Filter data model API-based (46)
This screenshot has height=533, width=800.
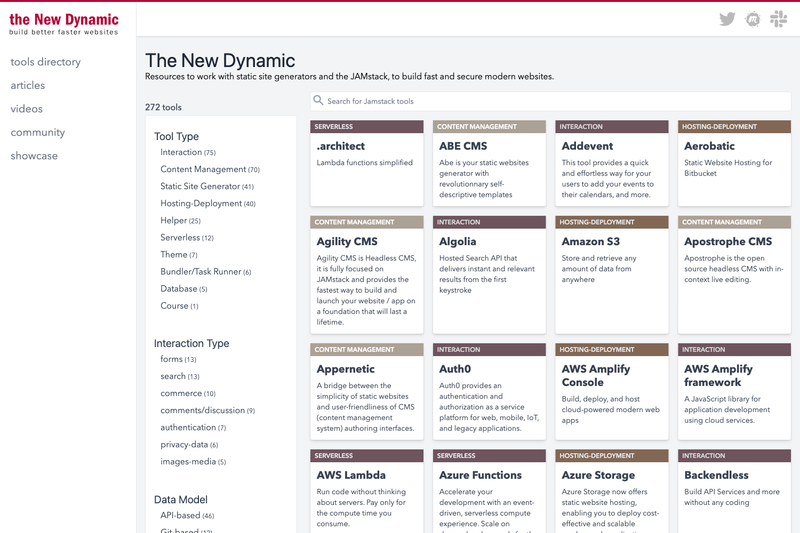pyautogui.click(x=187, y=515)
